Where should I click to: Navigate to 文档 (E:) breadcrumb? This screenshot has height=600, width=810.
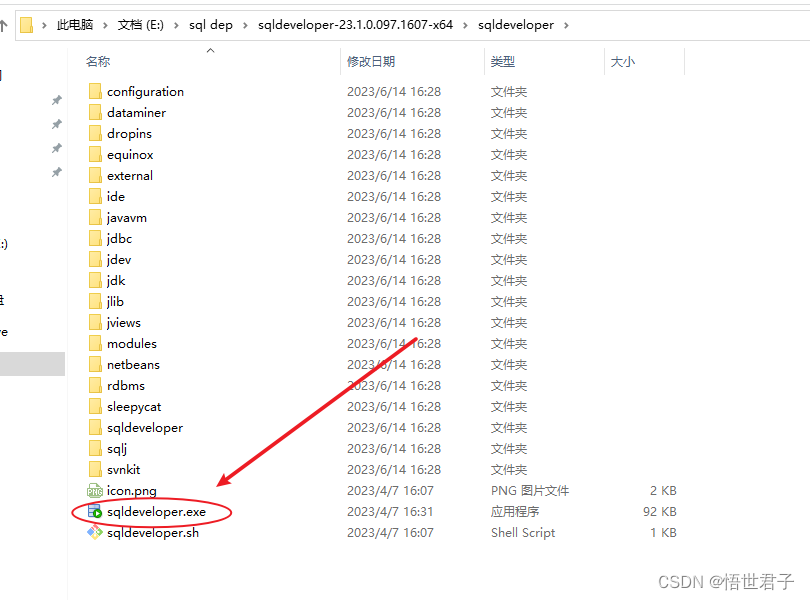[x=141, y=25]
